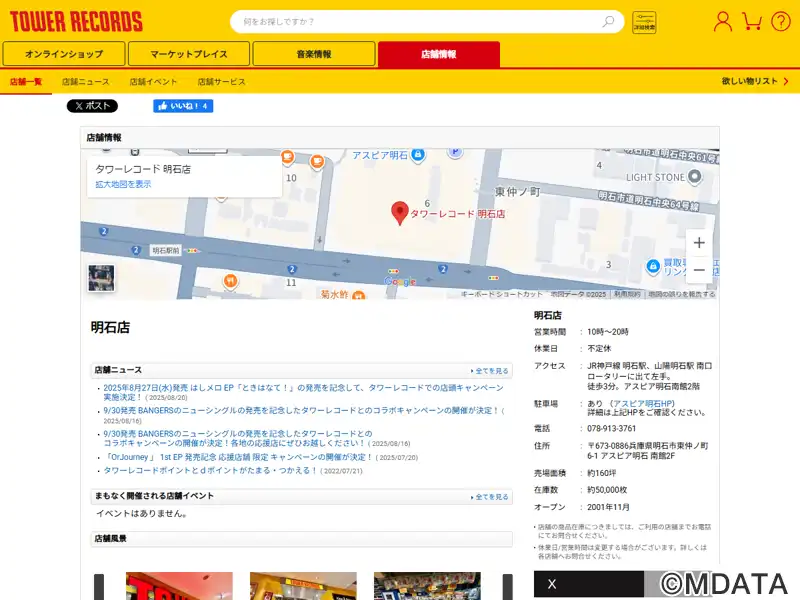This screenshot has height=600, width=800.
Task: Click the search magnifier icon
Action: click(x=608, y=21)
